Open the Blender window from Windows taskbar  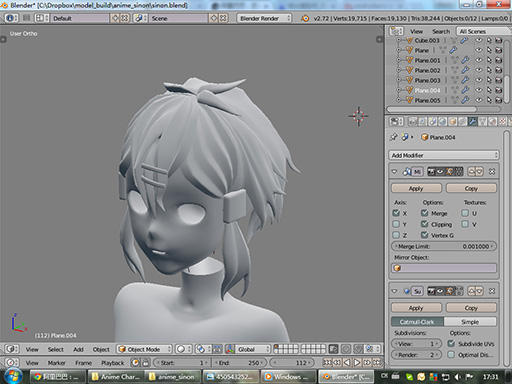(x=347, y=377)
